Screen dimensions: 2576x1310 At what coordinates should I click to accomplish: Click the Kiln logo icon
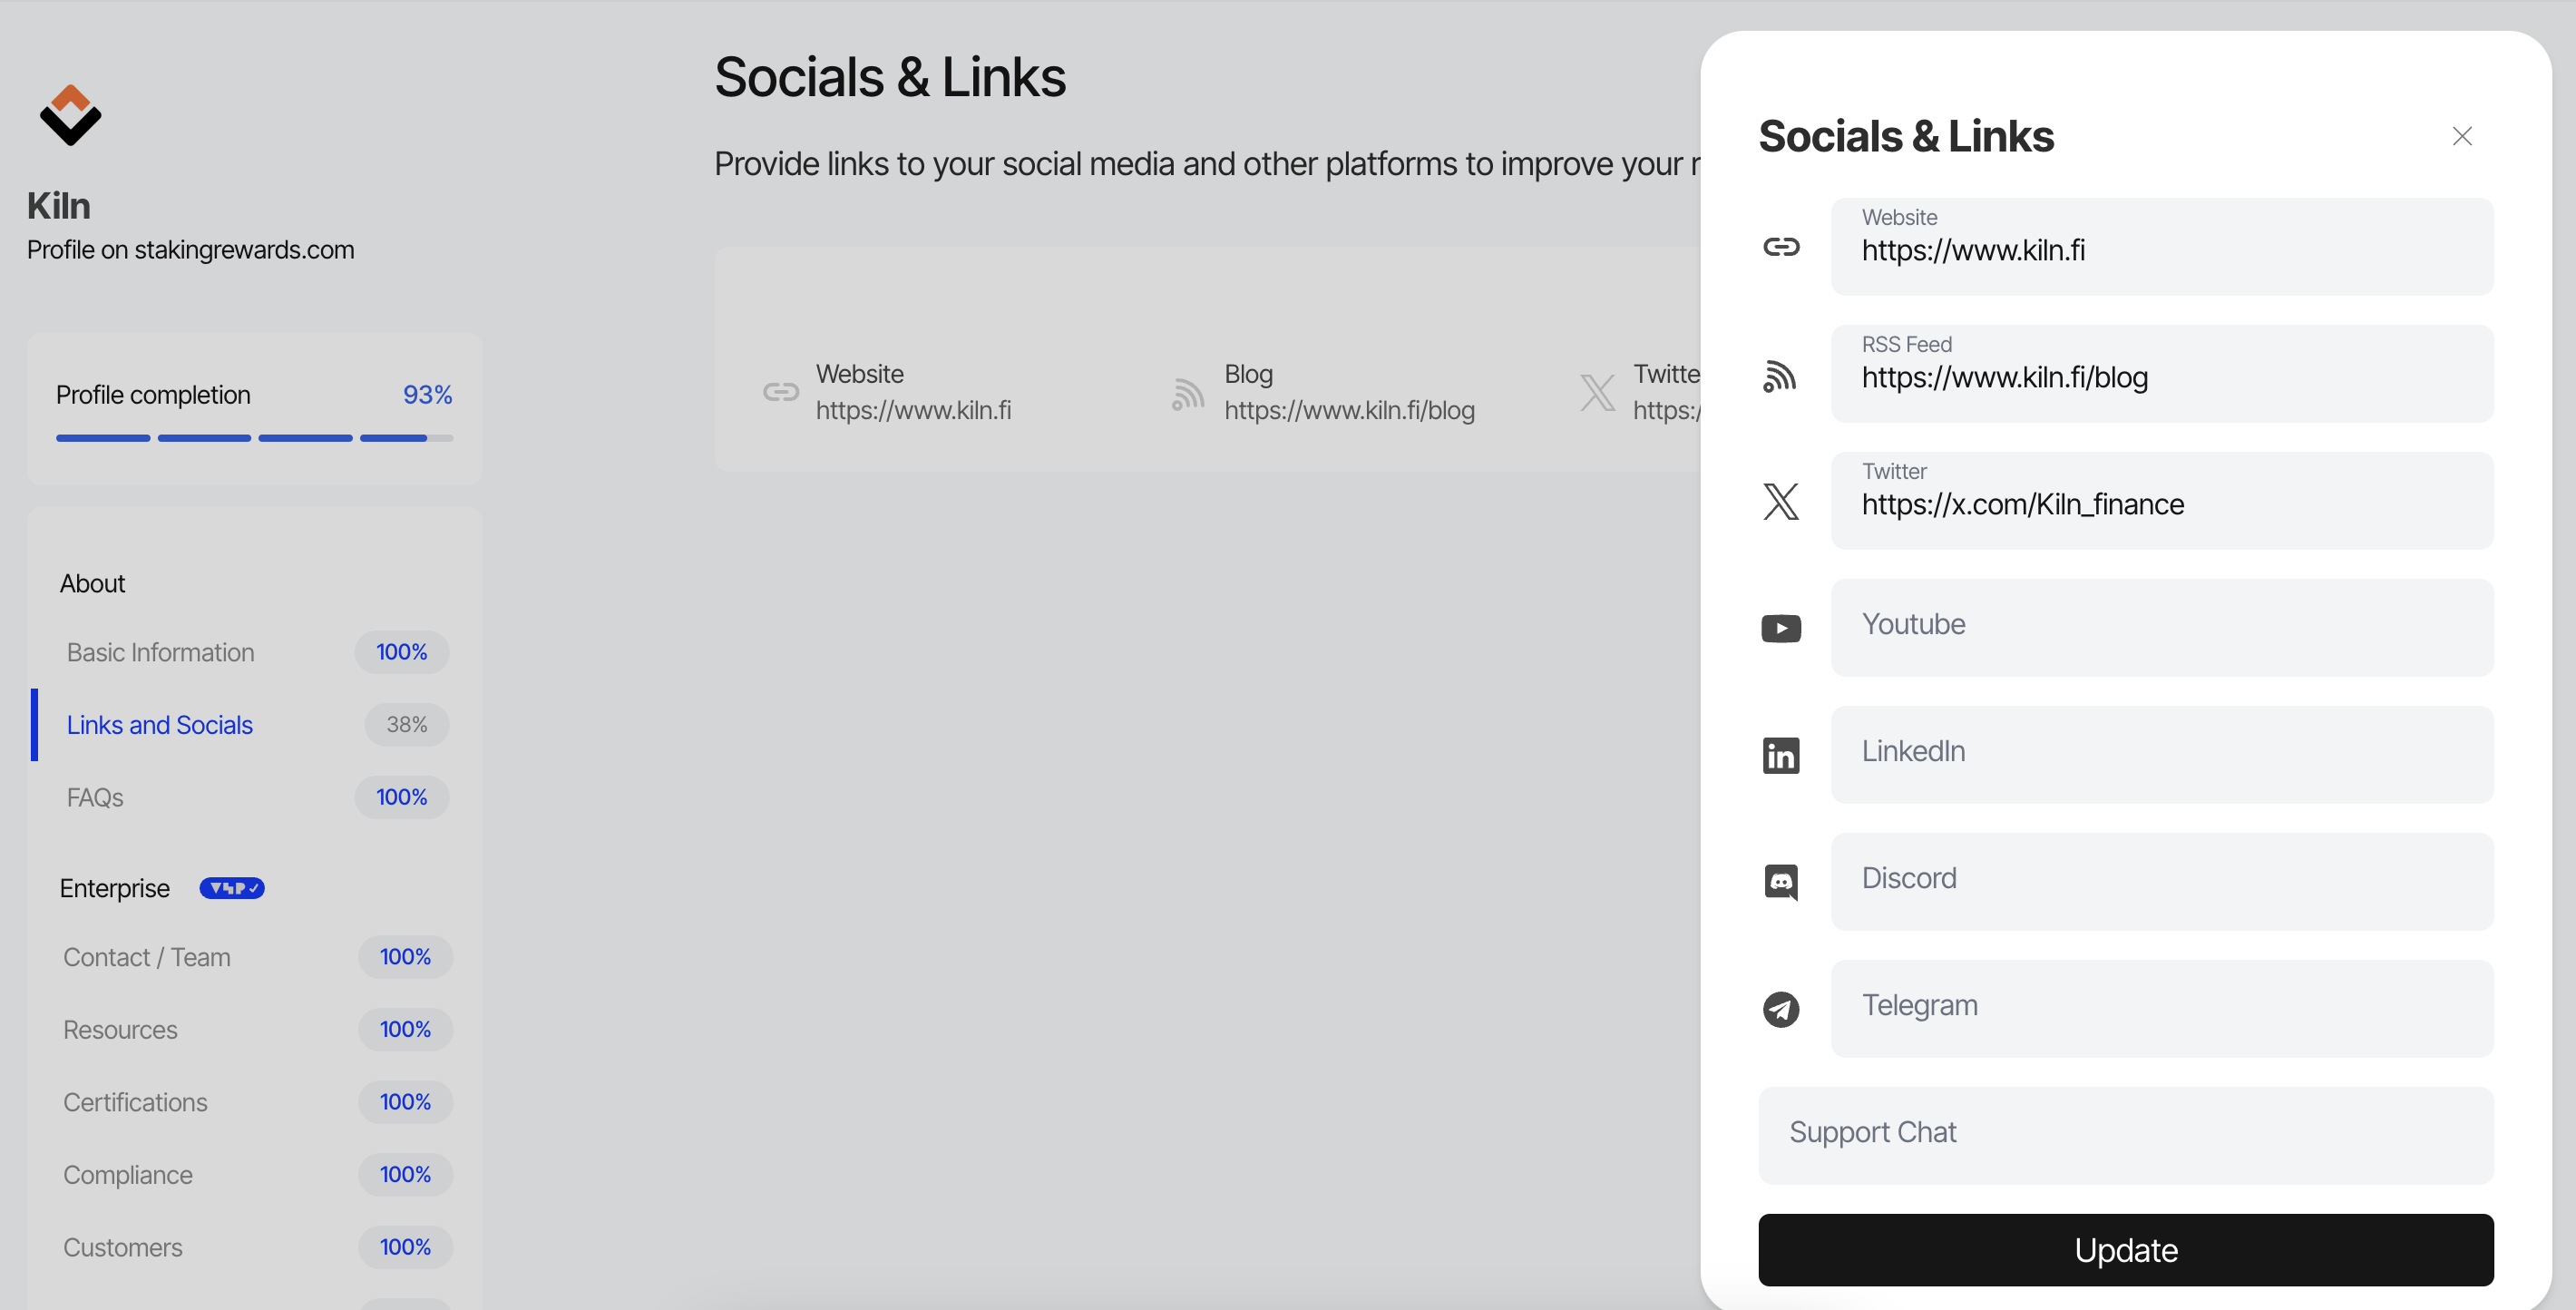(70, 115)
